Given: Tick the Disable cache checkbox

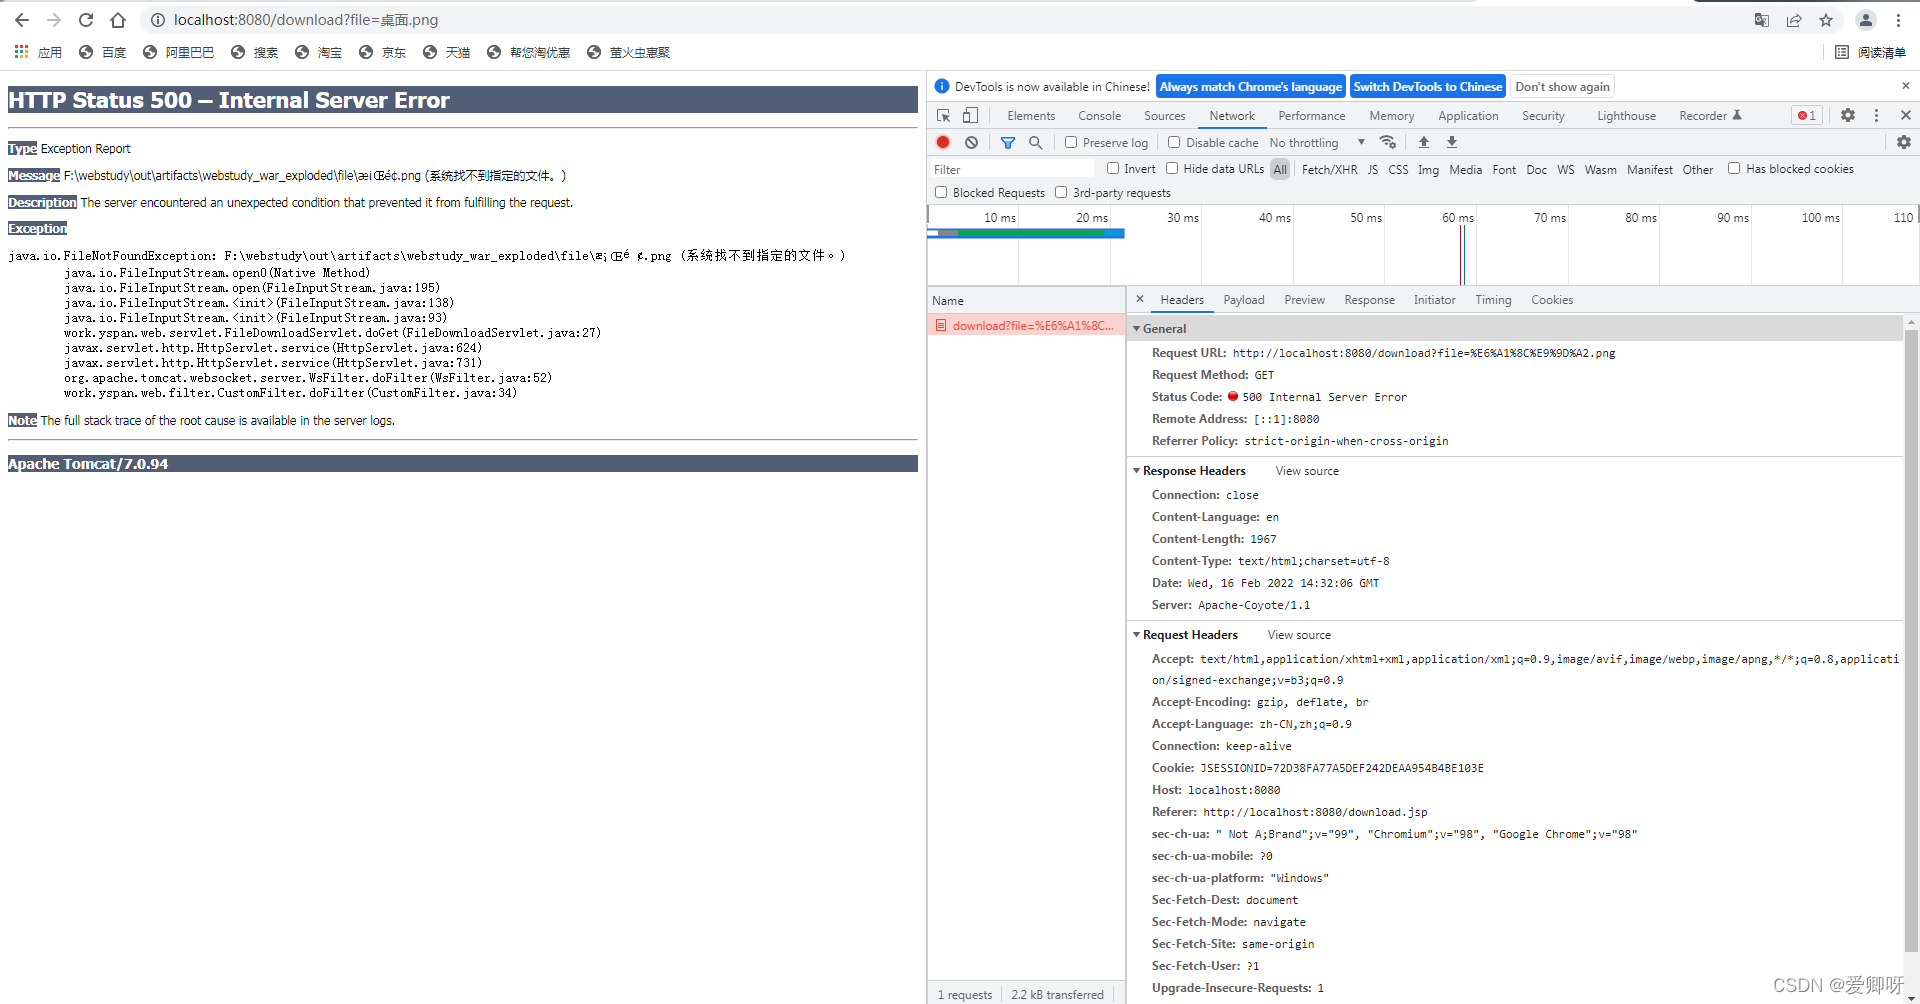Looking at the screenshot, I should click(x=1174, y=143).
